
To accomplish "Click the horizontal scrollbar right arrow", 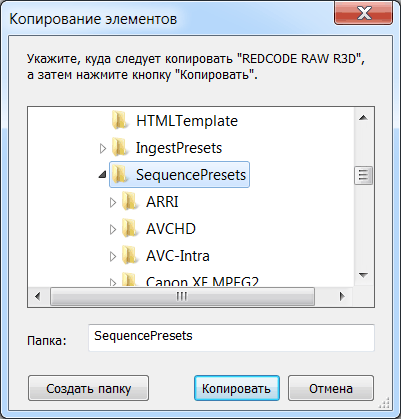I will (x=342, y=296).
